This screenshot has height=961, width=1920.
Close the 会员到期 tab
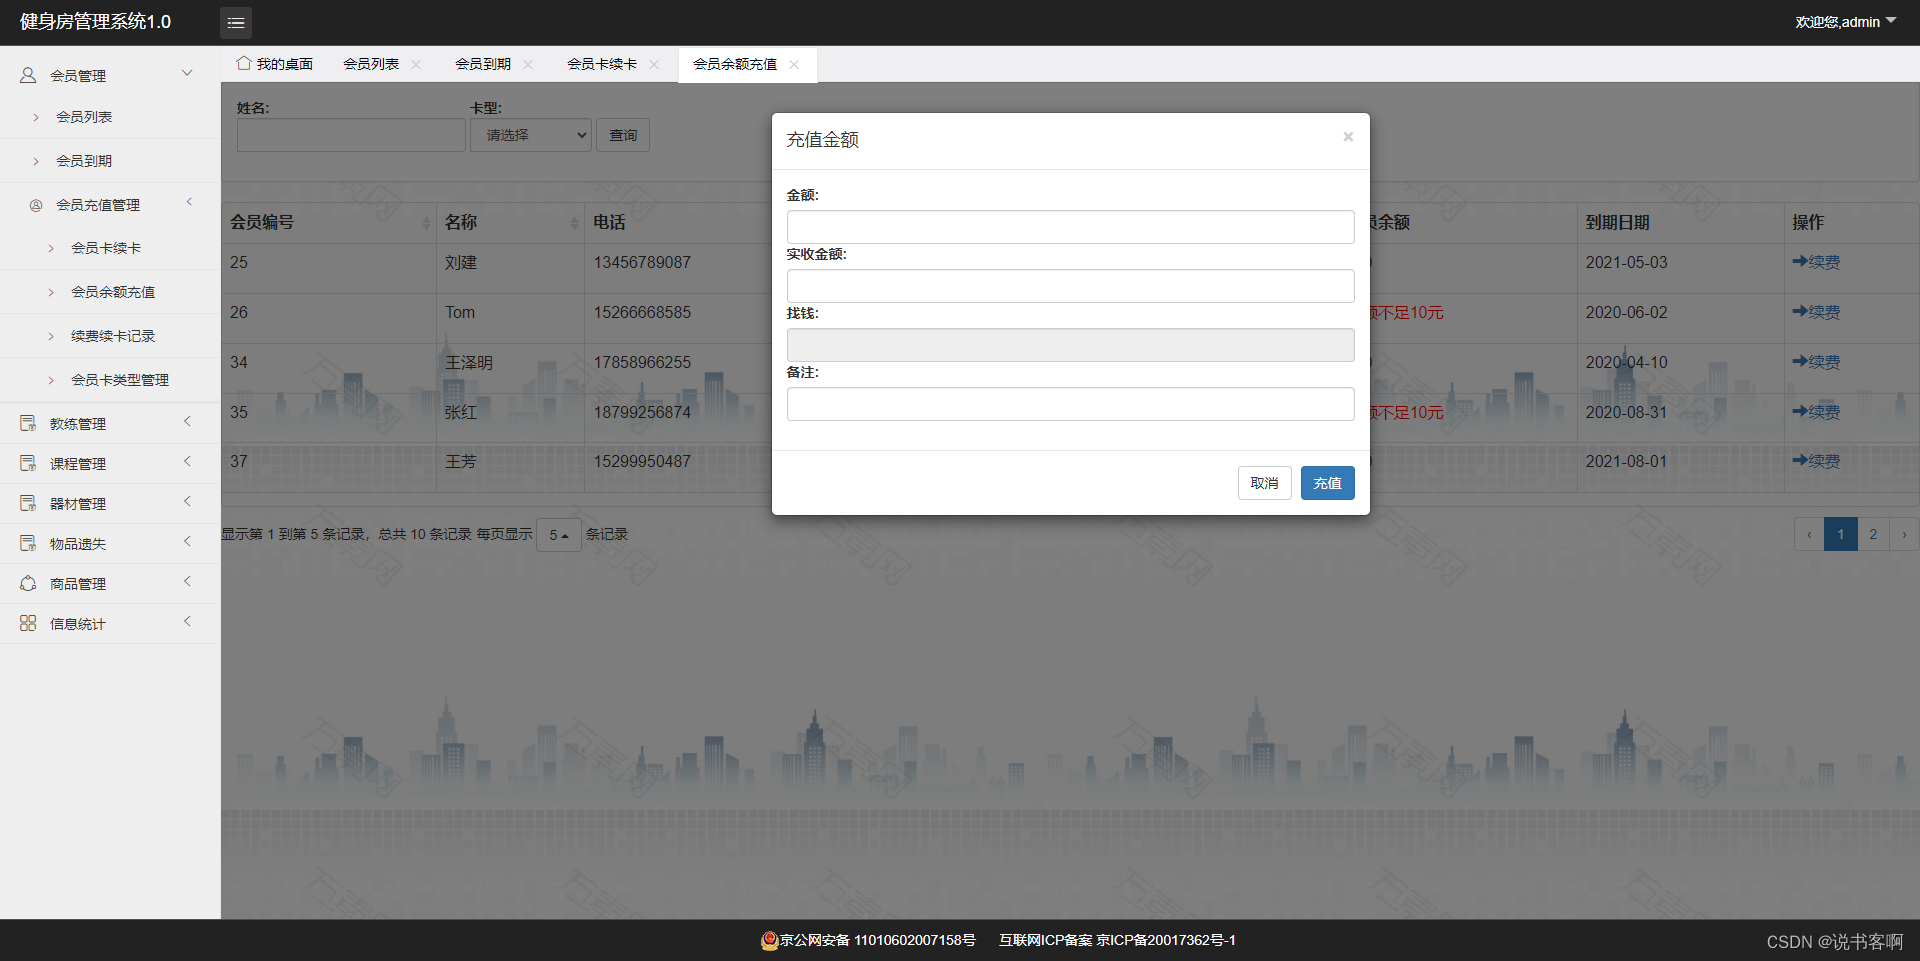click(x=528, y=64)
